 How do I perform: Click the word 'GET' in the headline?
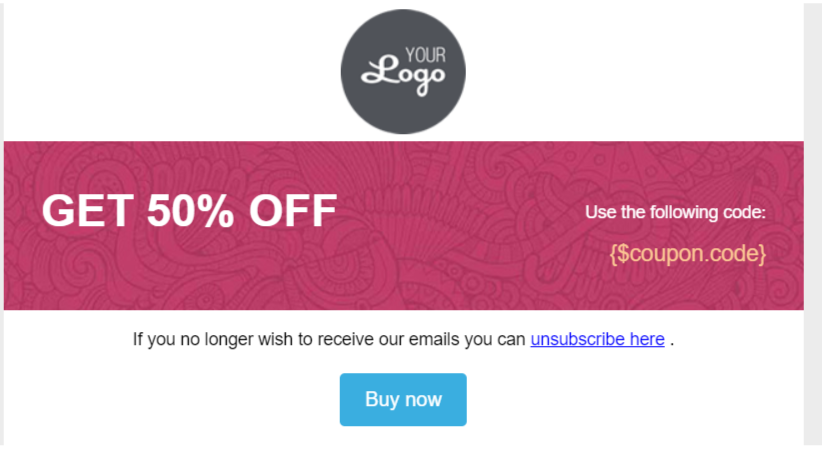[88, 211]
